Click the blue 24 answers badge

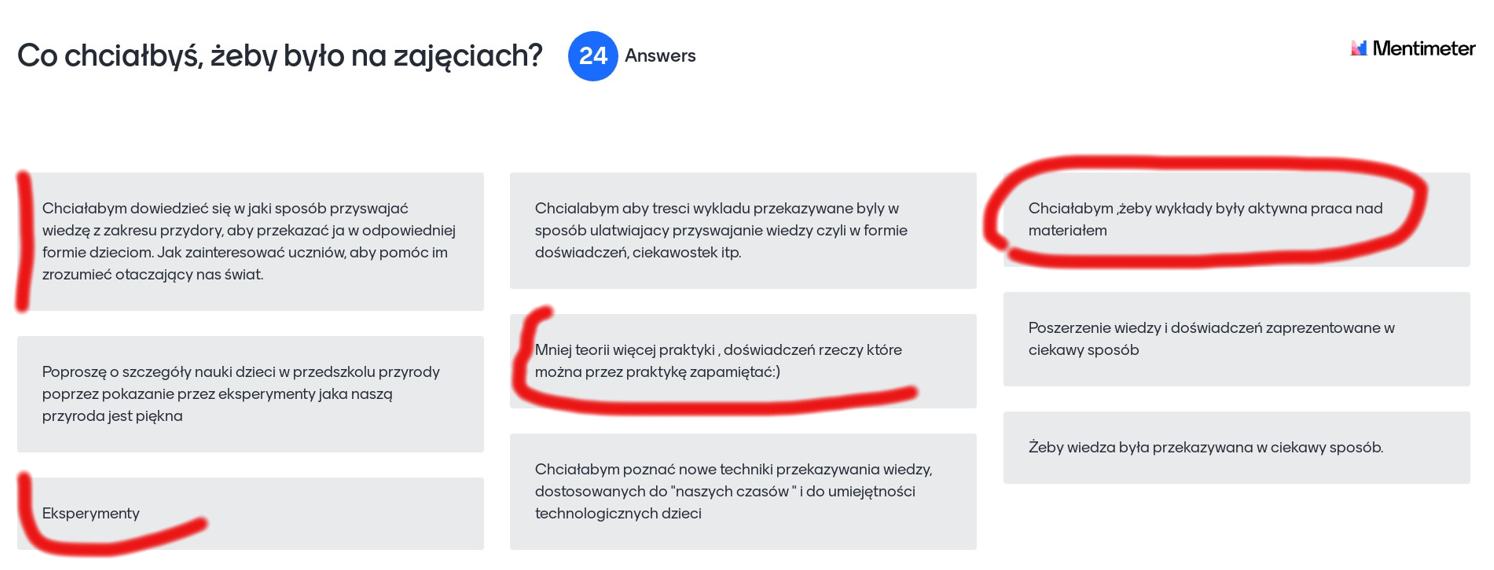tap(593, 56)
